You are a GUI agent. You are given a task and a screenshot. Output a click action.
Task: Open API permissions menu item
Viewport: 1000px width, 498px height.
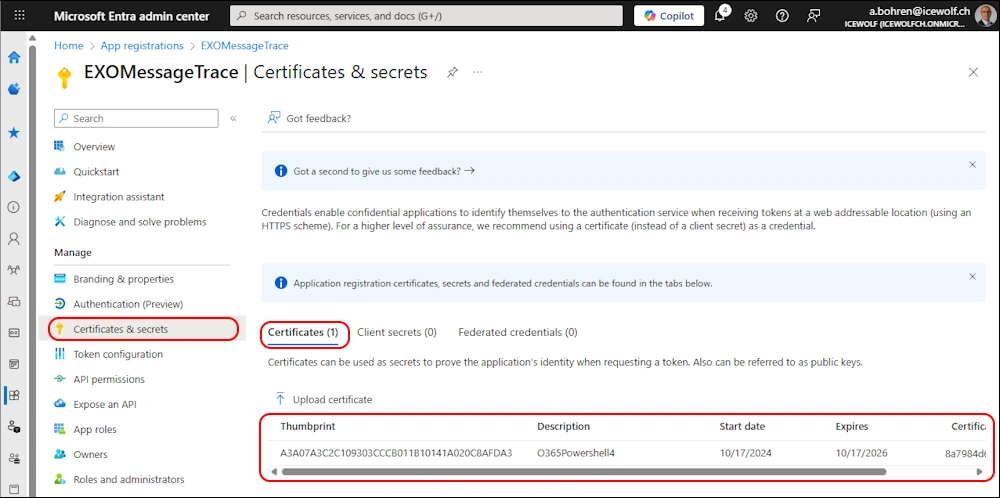(x=109, y=379)
